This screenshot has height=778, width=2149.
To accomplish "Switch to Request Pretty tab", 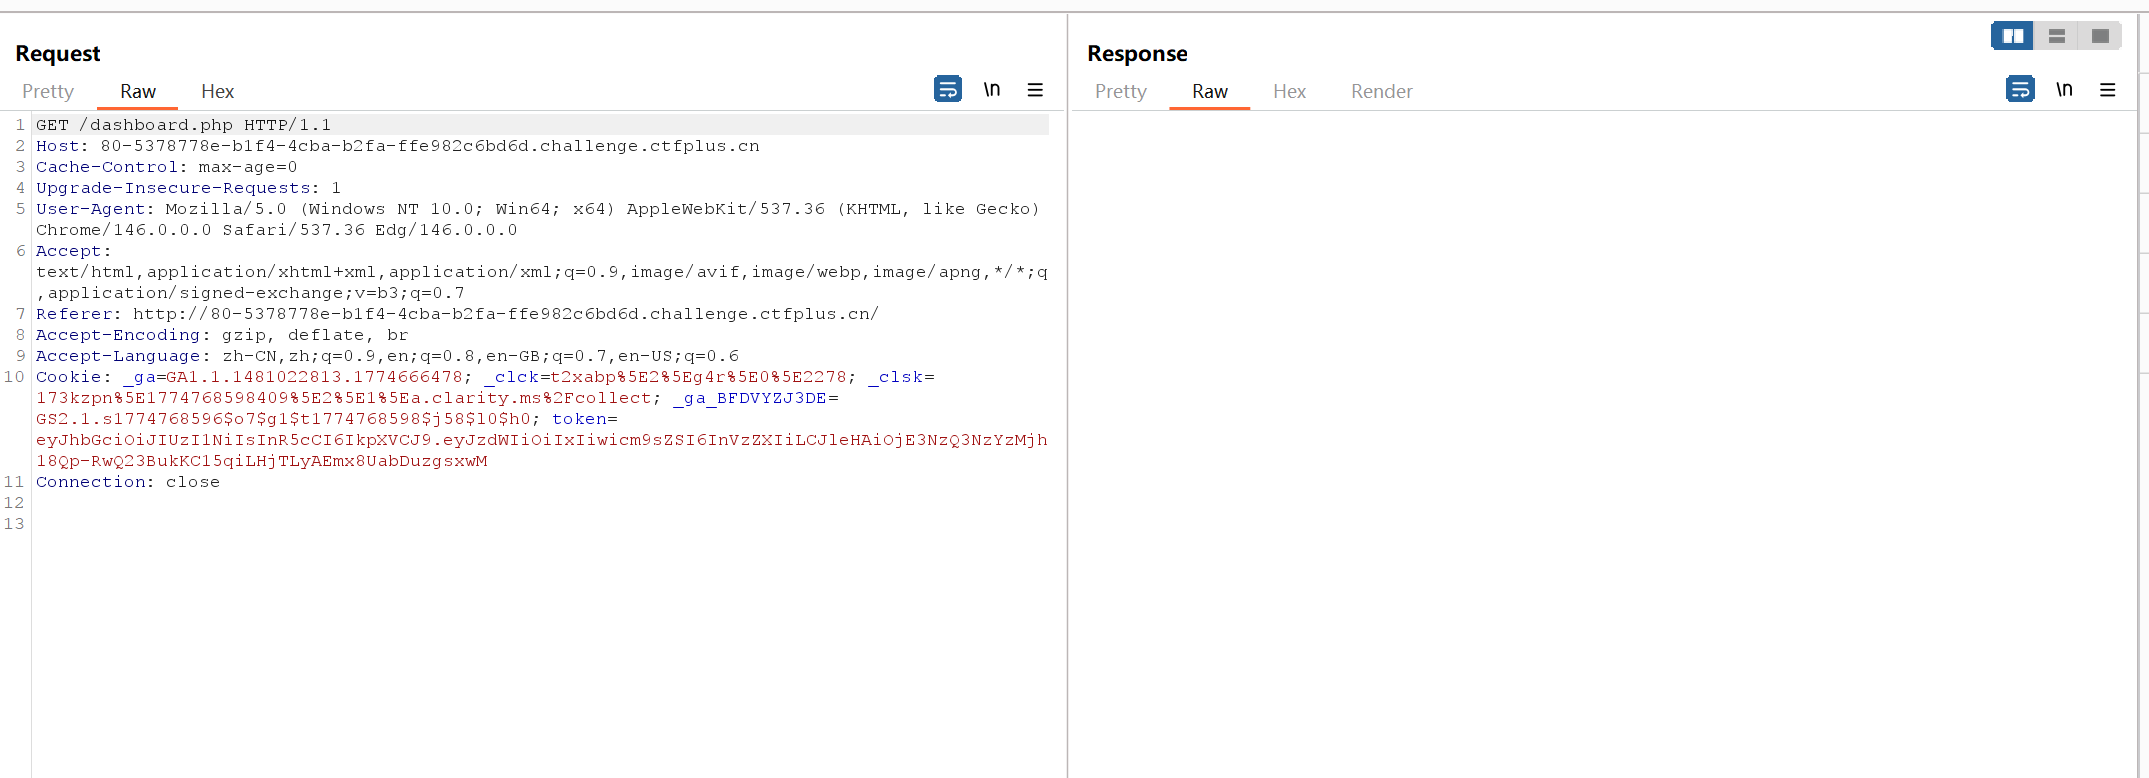I will pyautogui.click(x=48, y=91).
